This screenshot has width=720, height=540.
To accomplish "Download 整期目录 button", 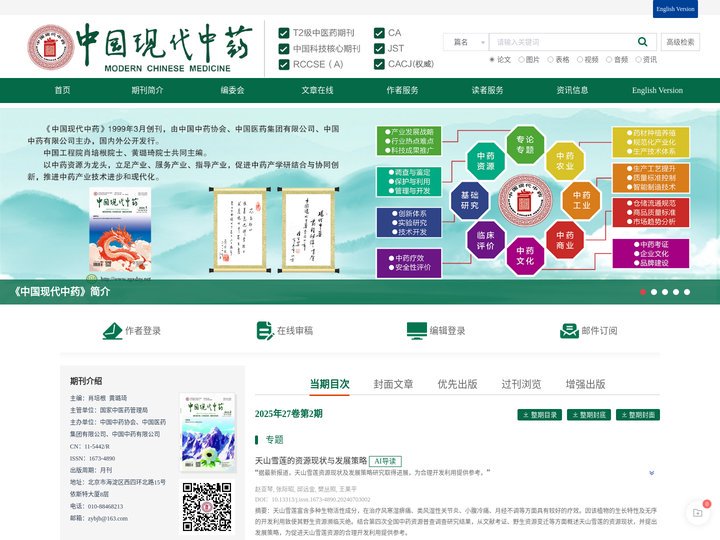I will tap(540, 415).
